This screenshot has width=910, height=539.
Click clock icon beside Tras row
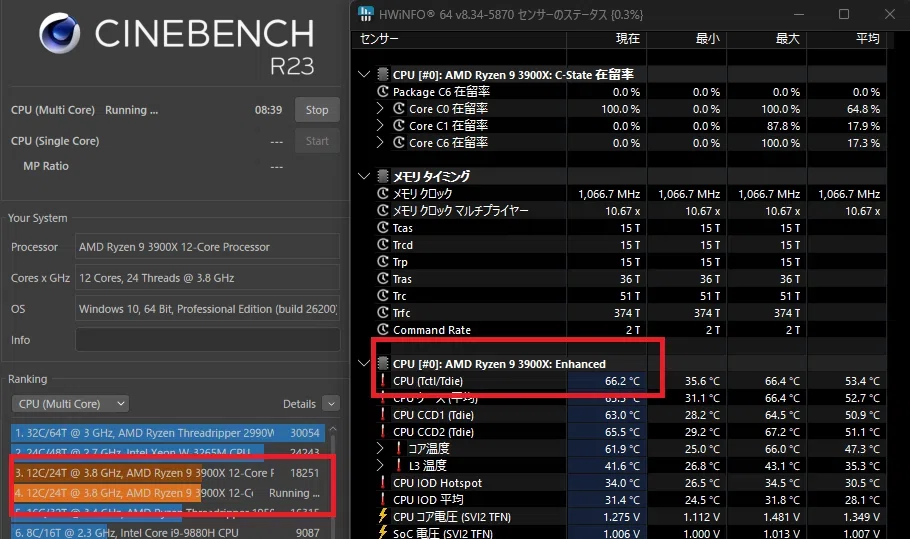tap(382, 278)
